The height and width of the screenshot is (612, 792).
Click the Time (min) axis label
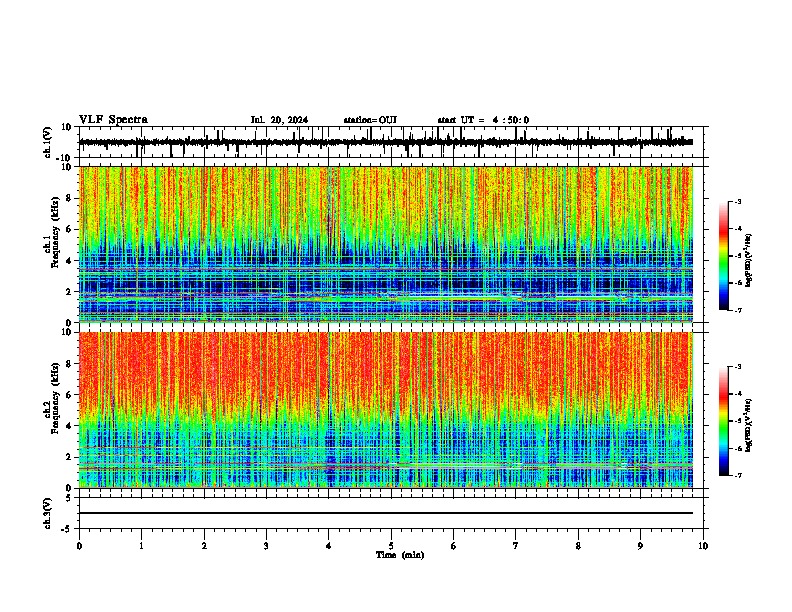400,555
